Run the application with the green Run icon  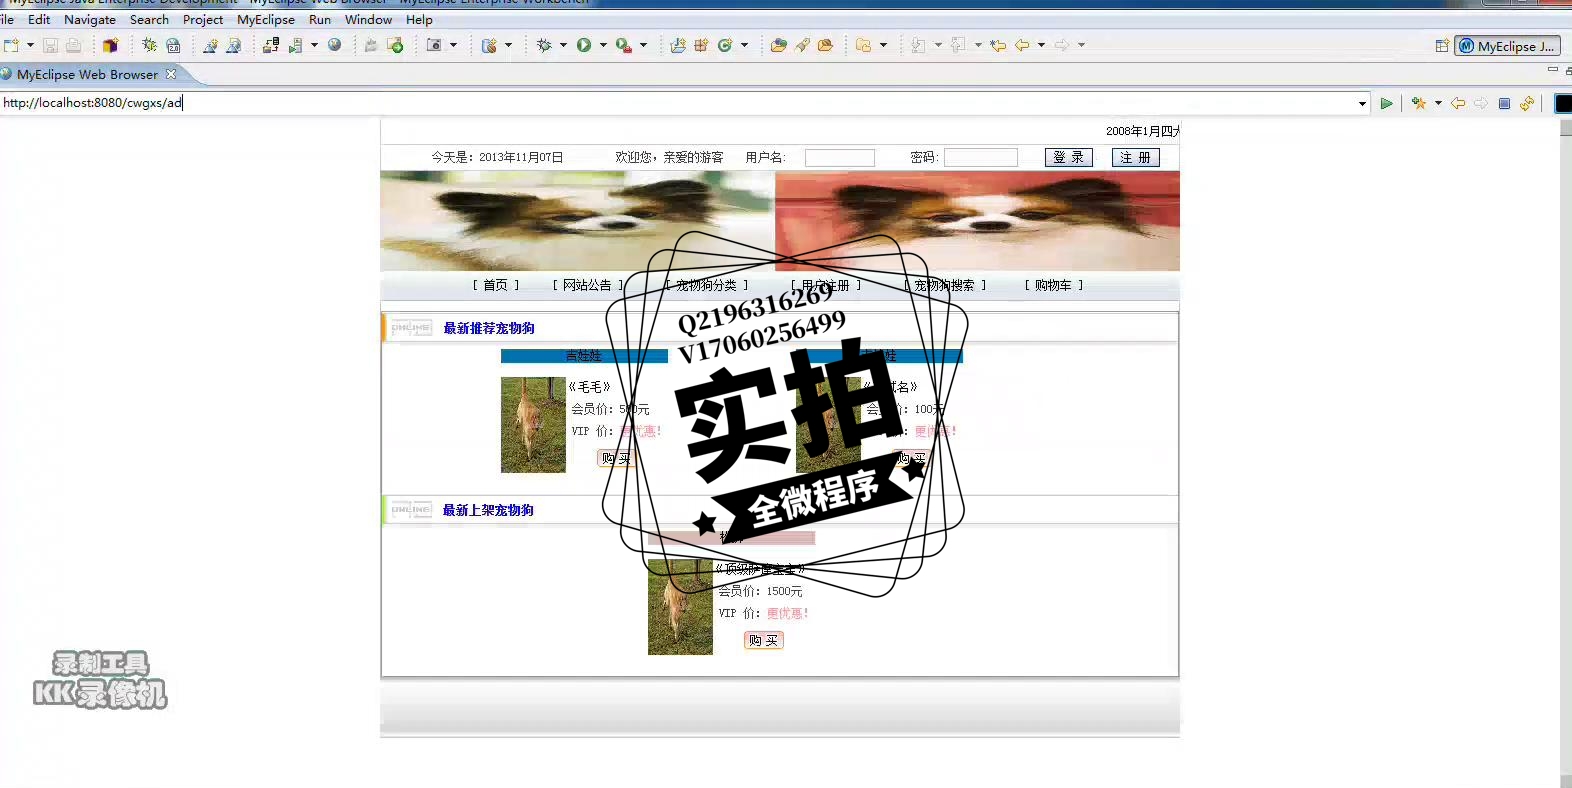click(x=583, y=45)
